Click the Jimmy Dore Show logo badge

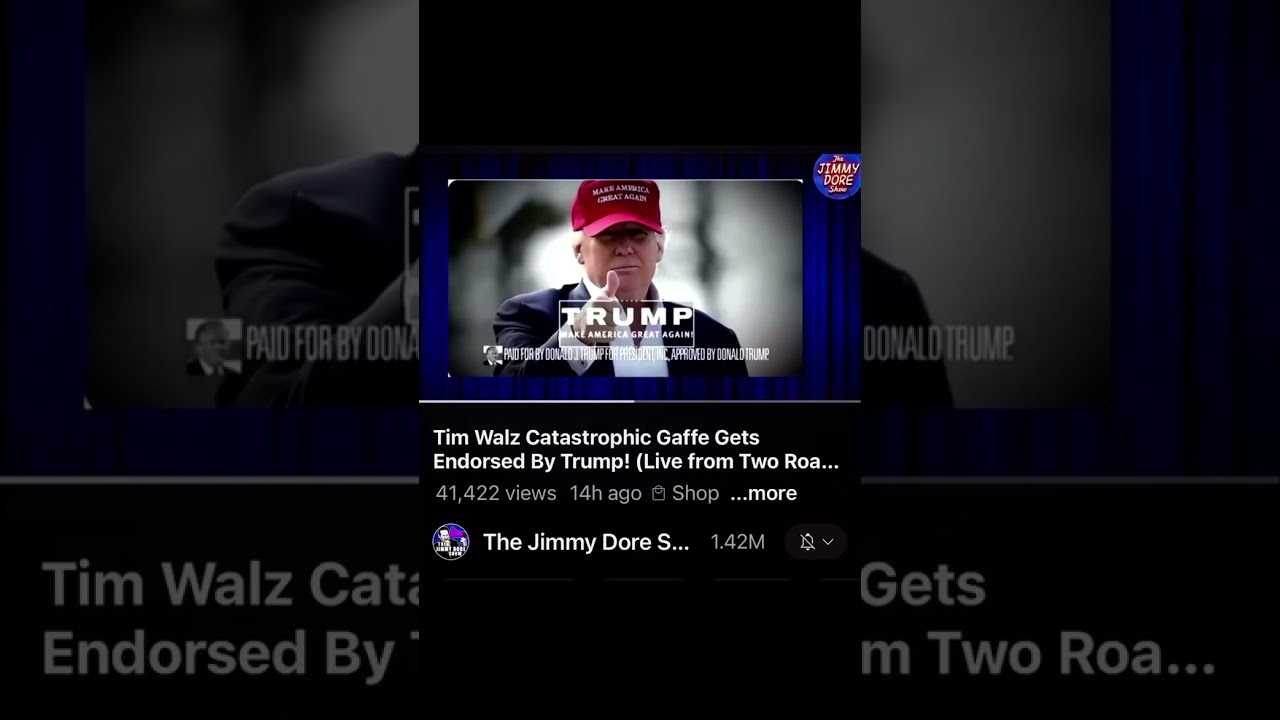click(837, 176)
